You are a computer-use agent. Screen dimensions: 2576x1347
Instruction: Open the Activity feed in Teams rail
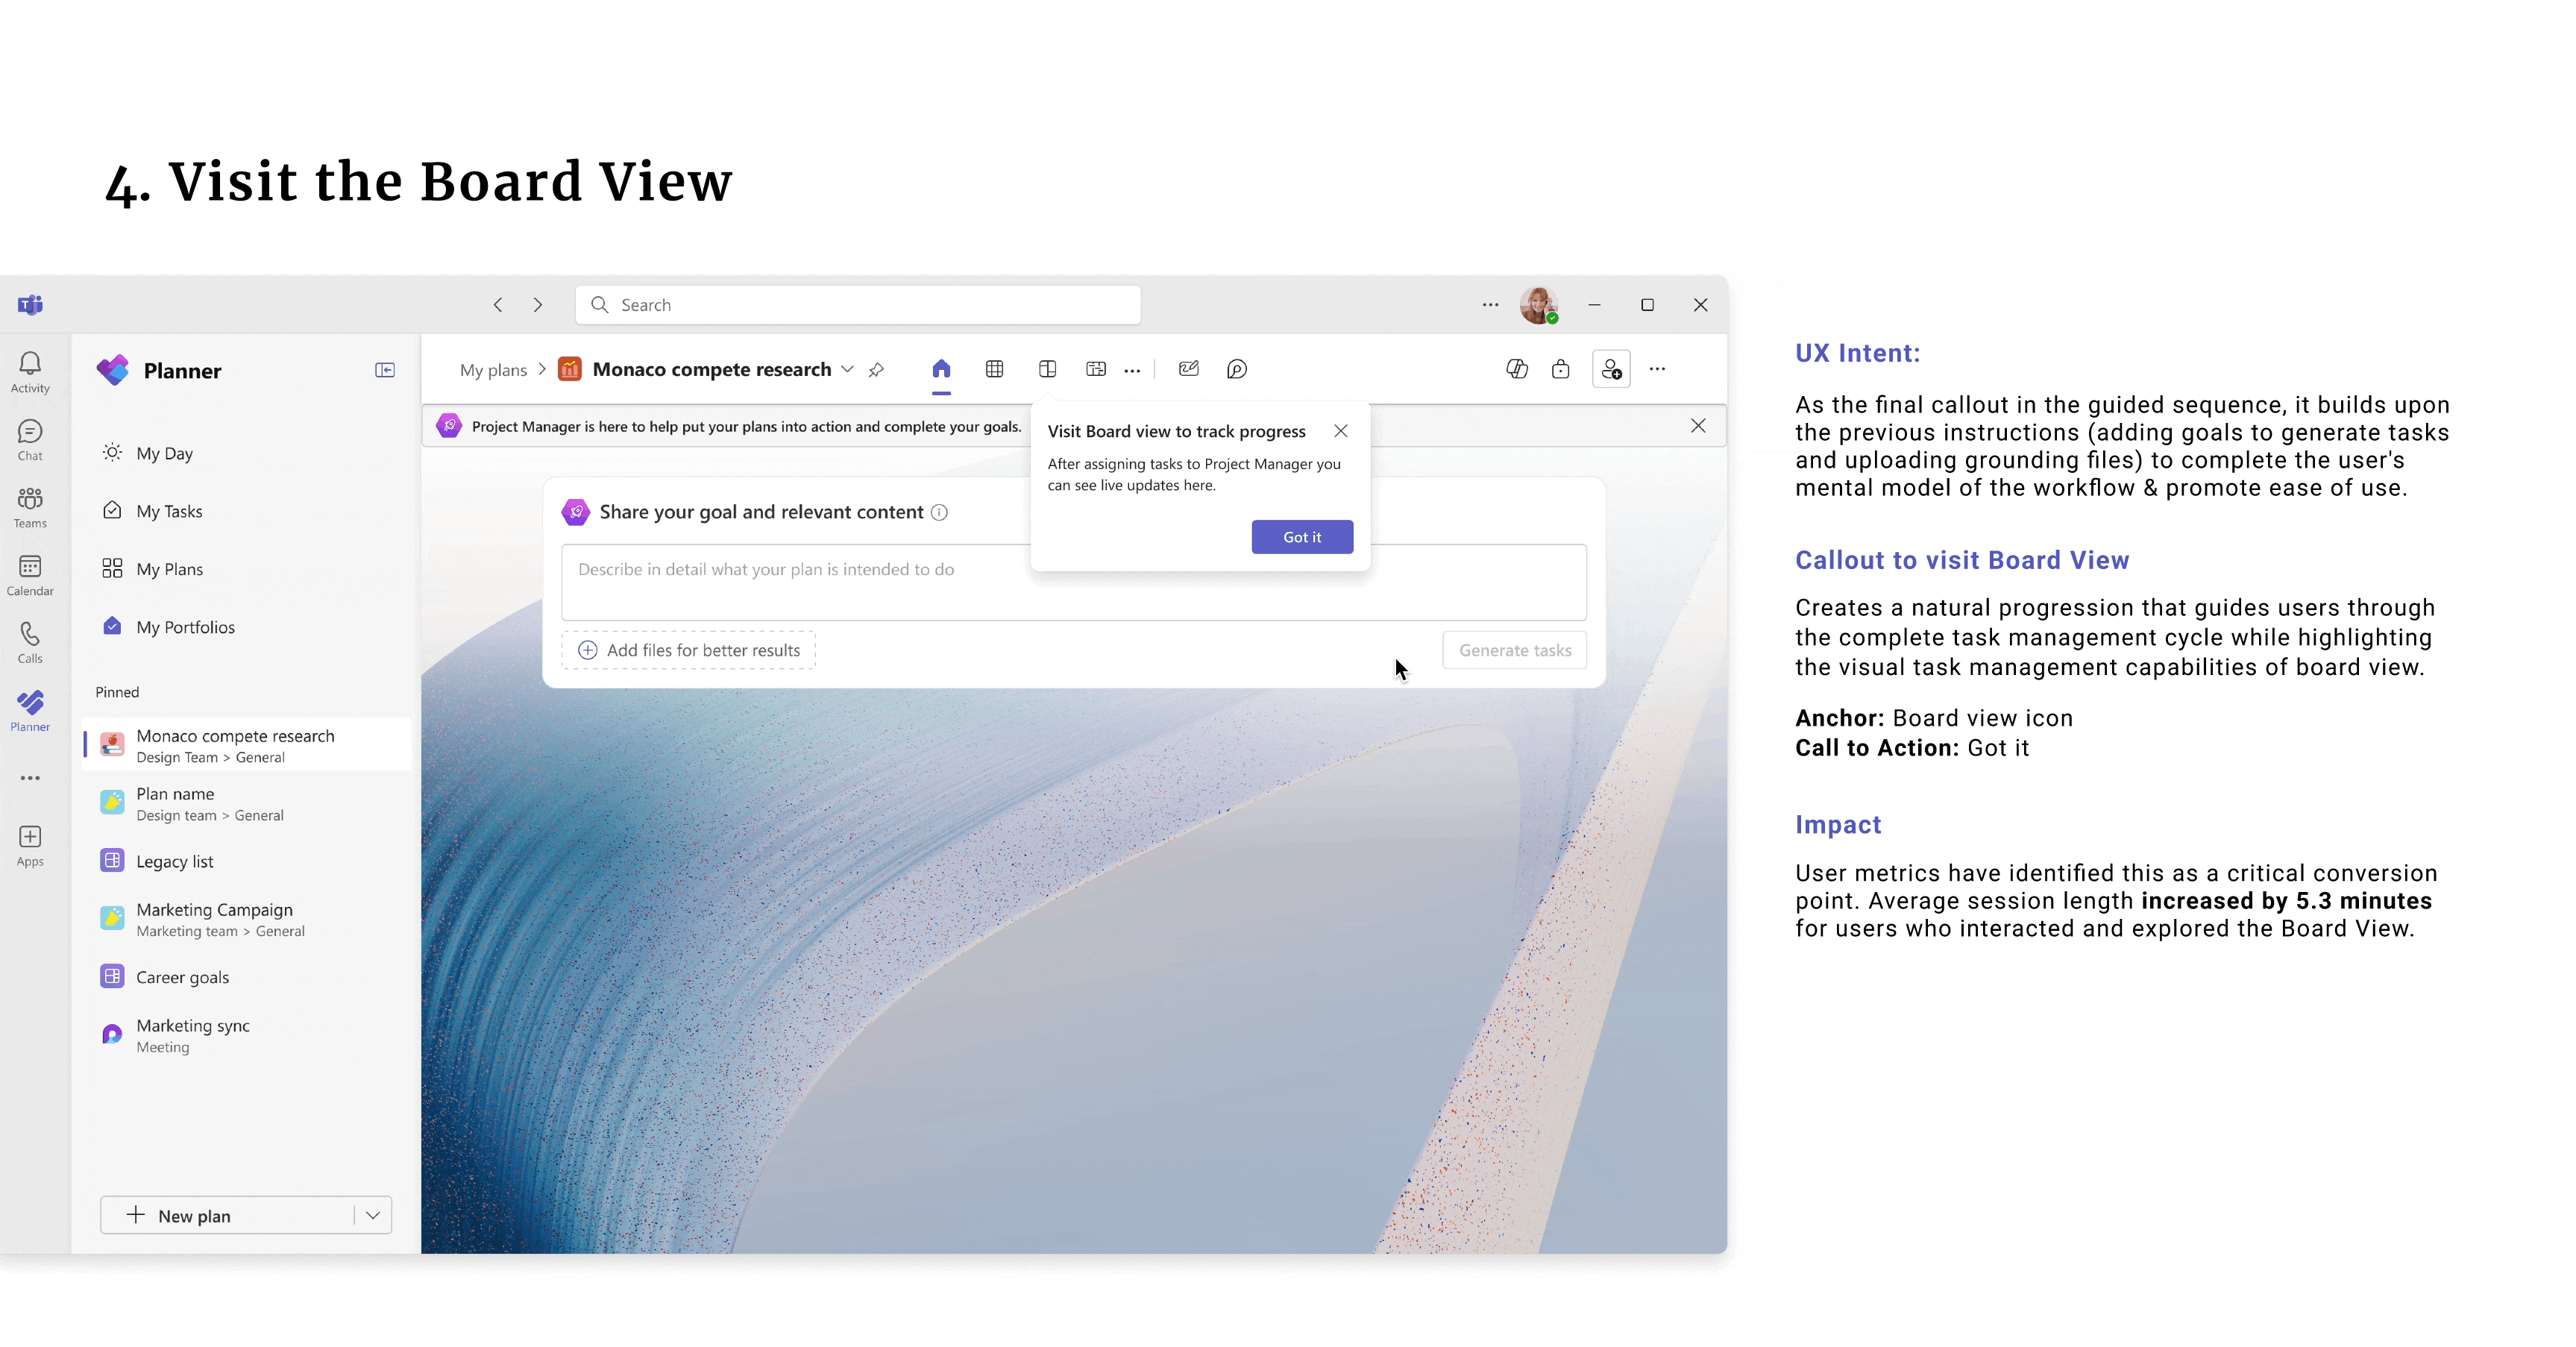pos(30,372)
